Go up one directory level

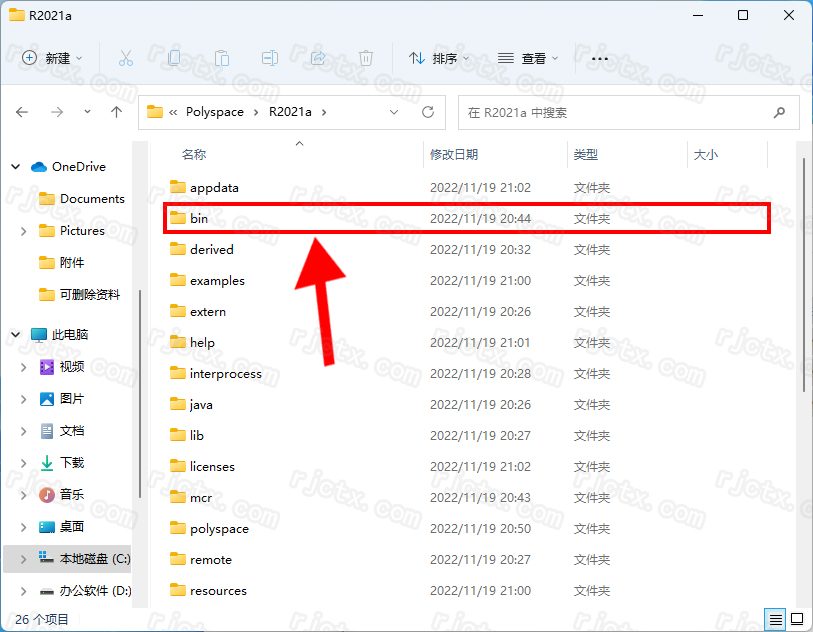(x=116, y=112)
